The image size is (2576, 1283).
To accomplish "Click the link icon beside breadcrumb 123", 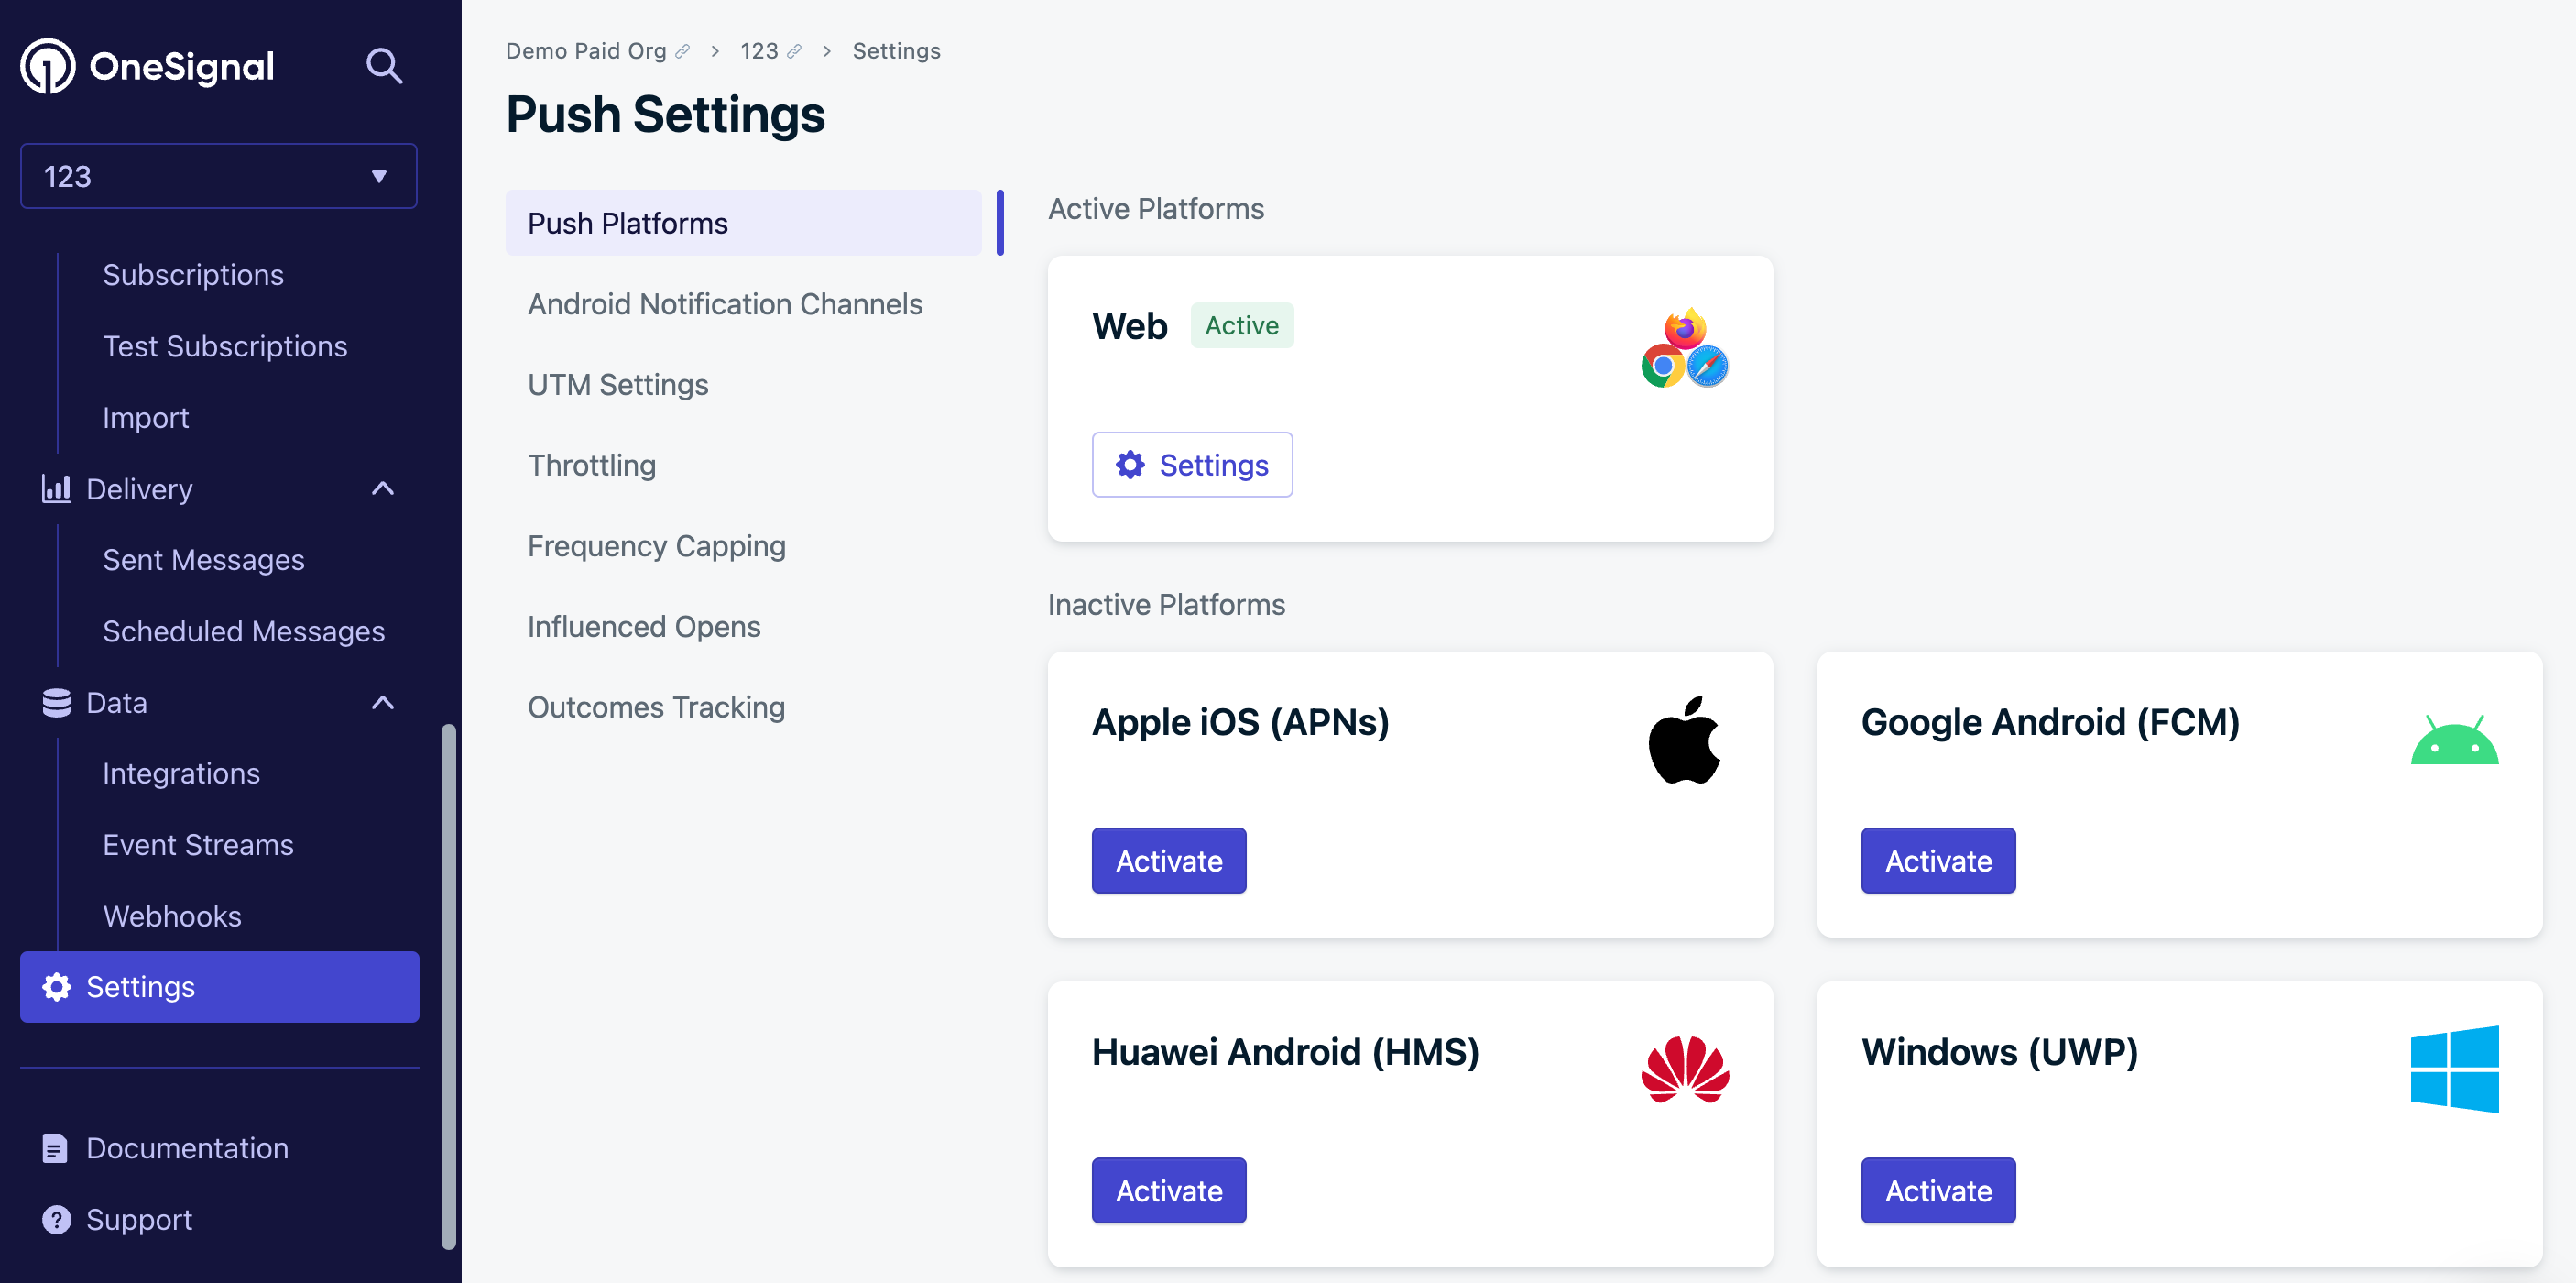I will (794, 51).
